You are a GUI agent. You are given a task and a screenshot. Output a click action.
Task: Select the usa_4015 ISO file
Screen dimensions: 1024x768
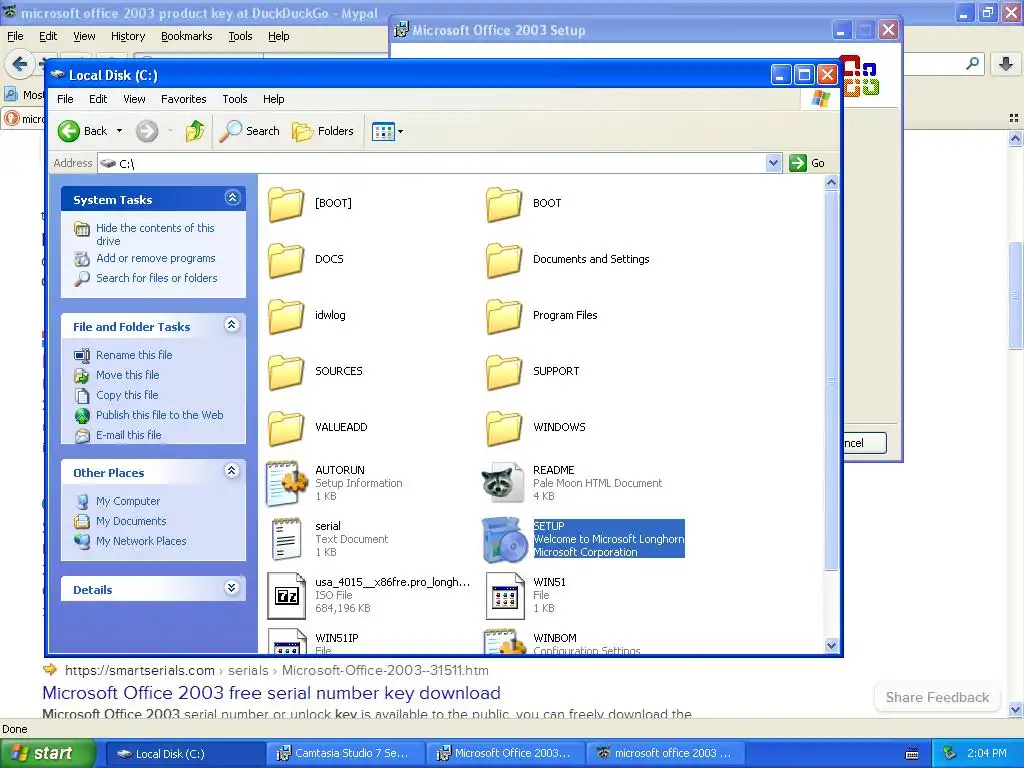click(x=286, y=596)
